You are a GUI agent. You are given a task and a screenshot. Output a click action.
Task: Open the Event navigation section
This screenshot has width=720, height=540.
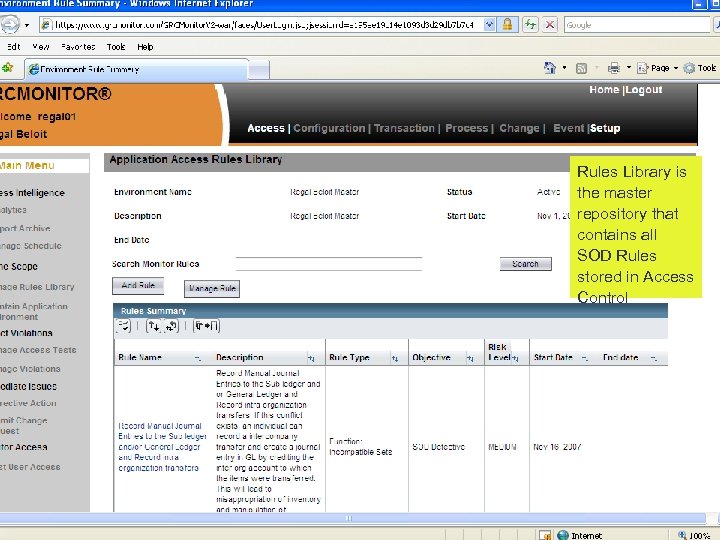pos(568,128)
